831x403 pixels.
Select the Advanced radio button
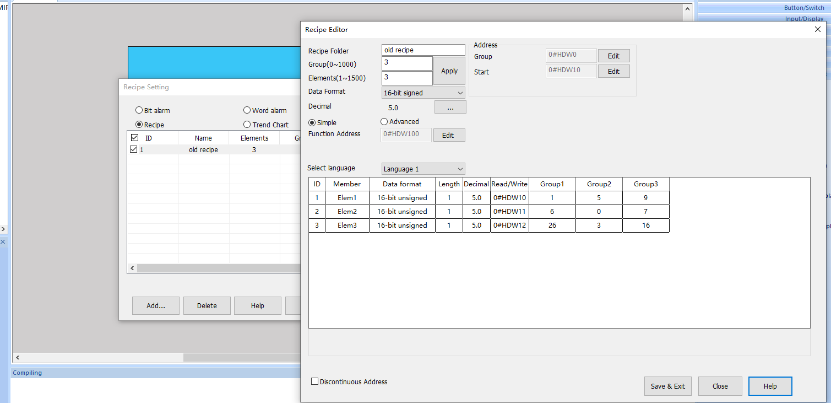point(384,121)
